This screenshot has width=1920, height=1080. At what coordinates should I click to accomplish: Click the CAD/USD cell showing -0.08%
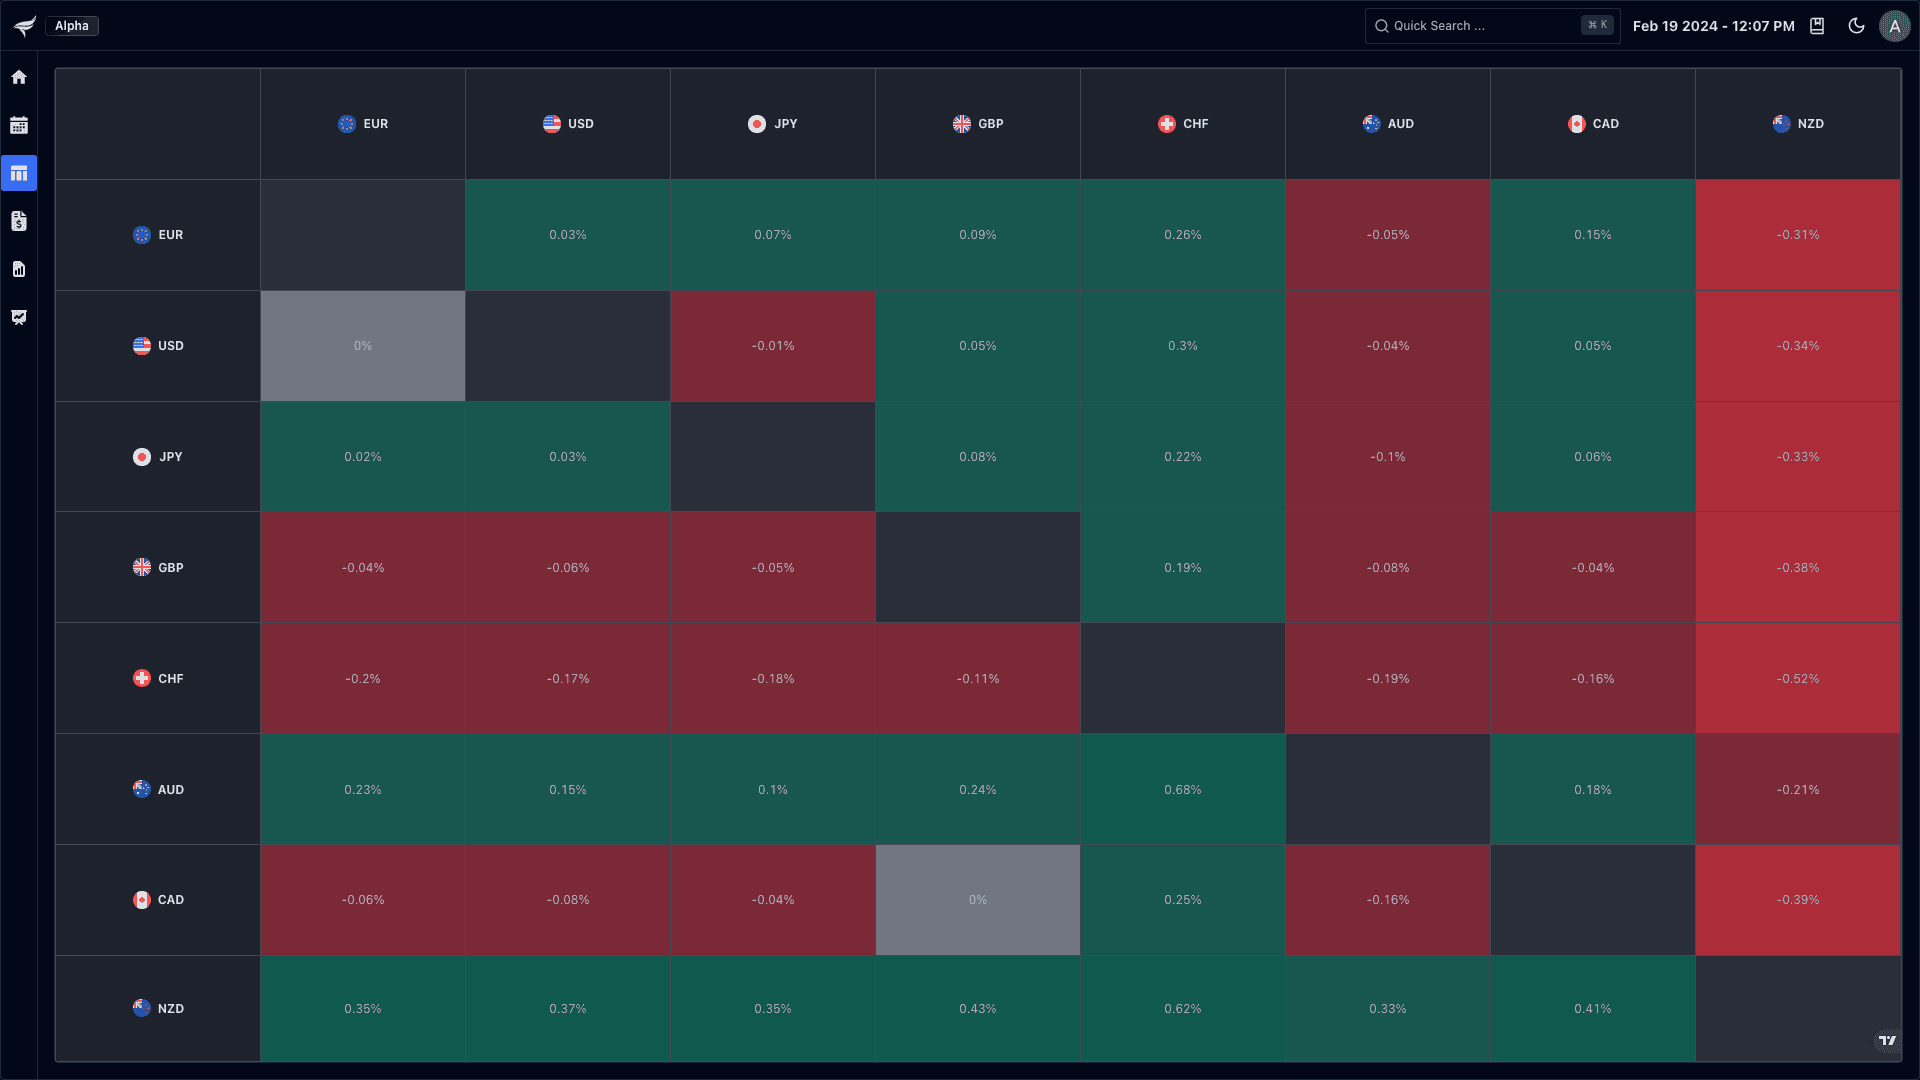[x=568, y=900]
